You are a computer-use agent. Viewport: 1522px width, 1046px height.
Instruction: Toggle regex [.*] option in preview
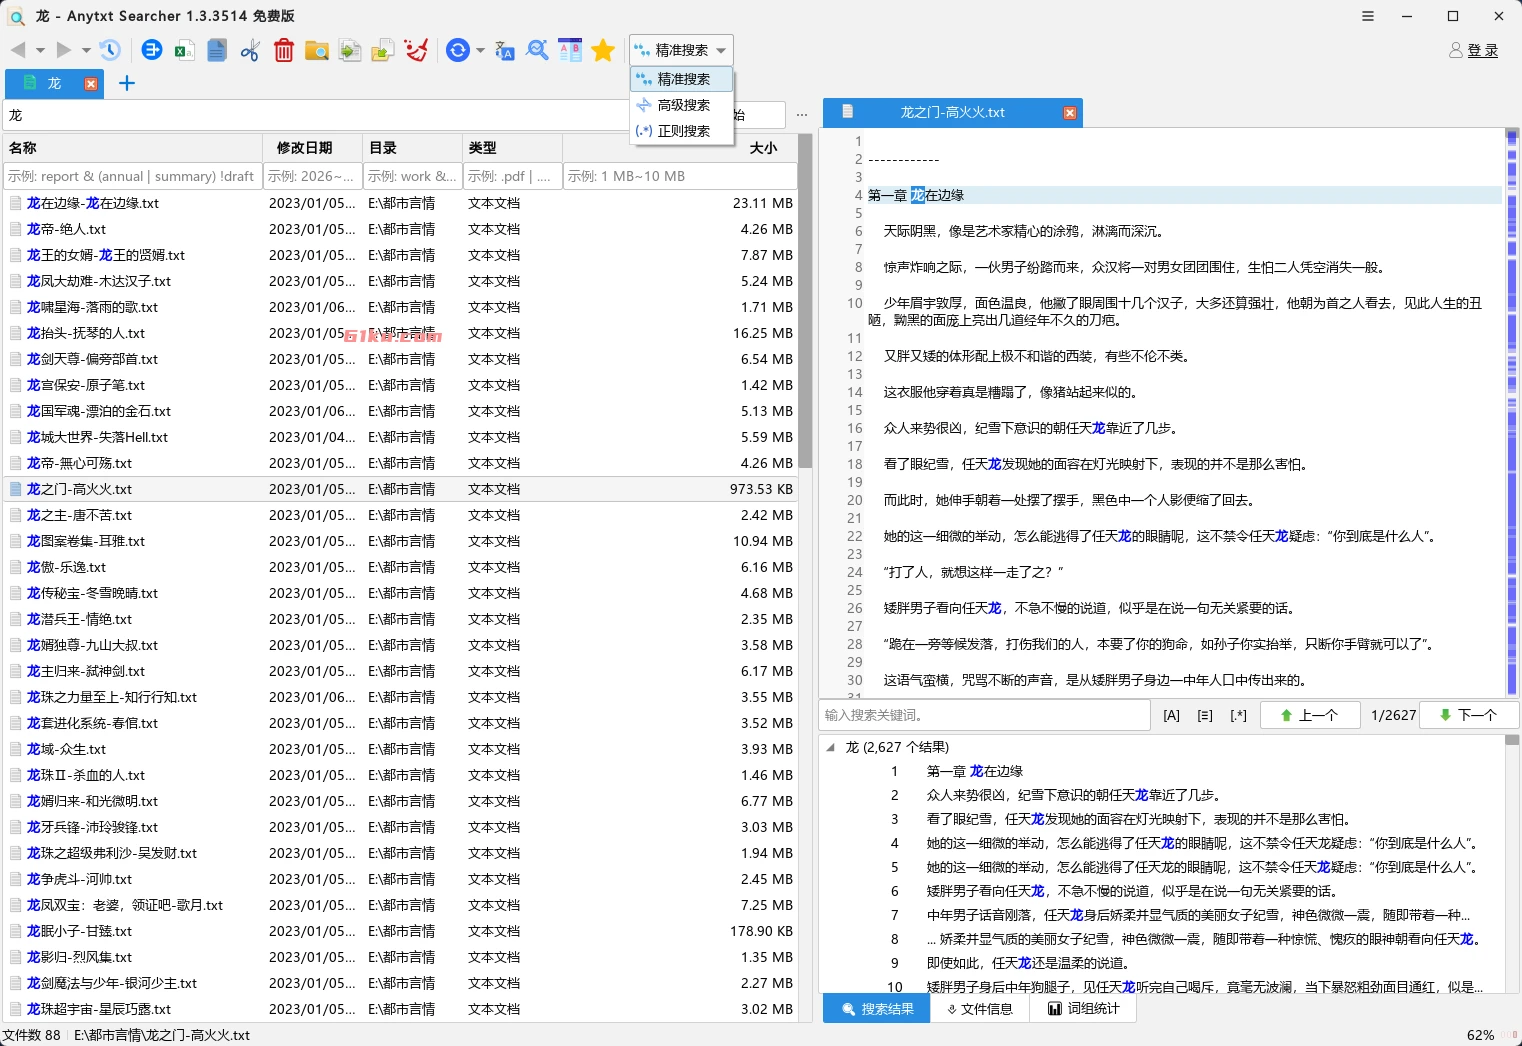1238,715
